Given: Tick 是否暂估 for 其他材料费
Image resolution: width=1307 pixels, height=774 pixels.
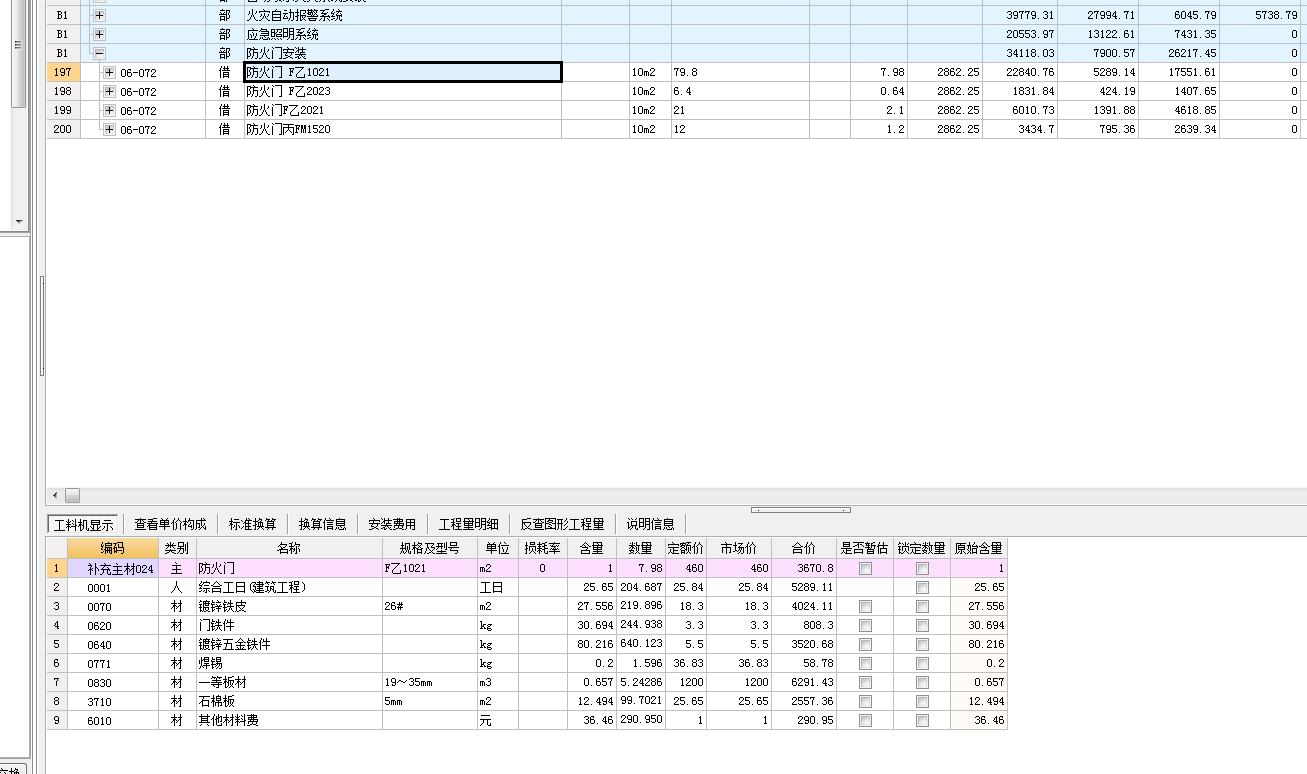Looking at the screenshot, I should coord(865,720).
